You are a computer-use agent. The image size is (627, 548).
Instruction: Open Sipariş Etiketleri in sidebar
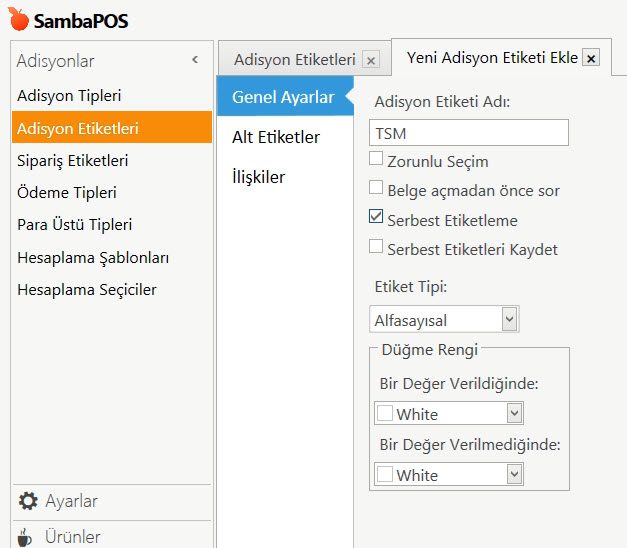coord(73,160)
